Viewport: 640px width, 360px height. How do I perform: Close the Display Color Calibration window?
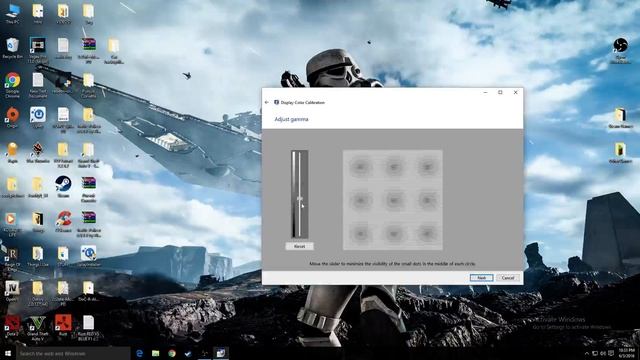pos(516,93)
